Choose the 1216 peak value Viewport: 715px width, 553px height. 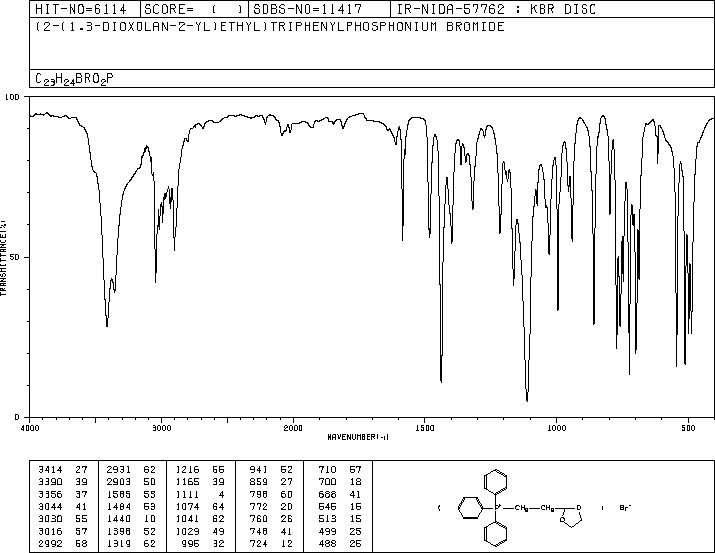coord(188,469)
